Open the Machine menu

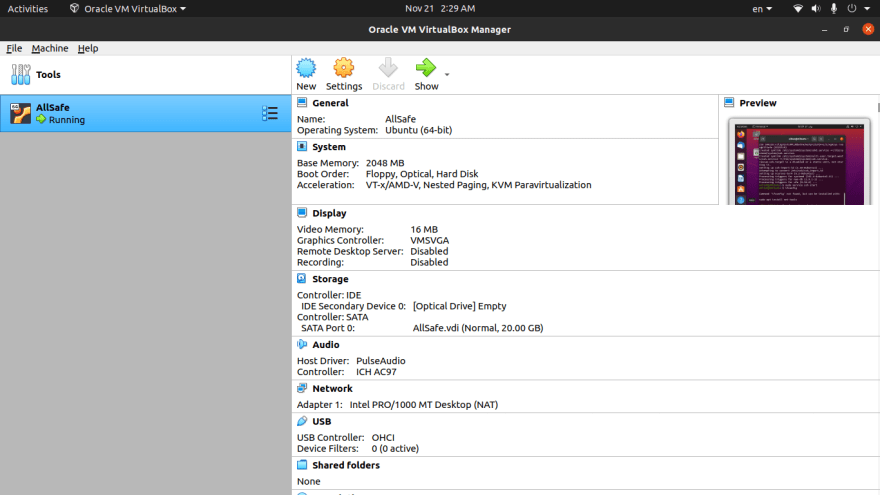50,48
